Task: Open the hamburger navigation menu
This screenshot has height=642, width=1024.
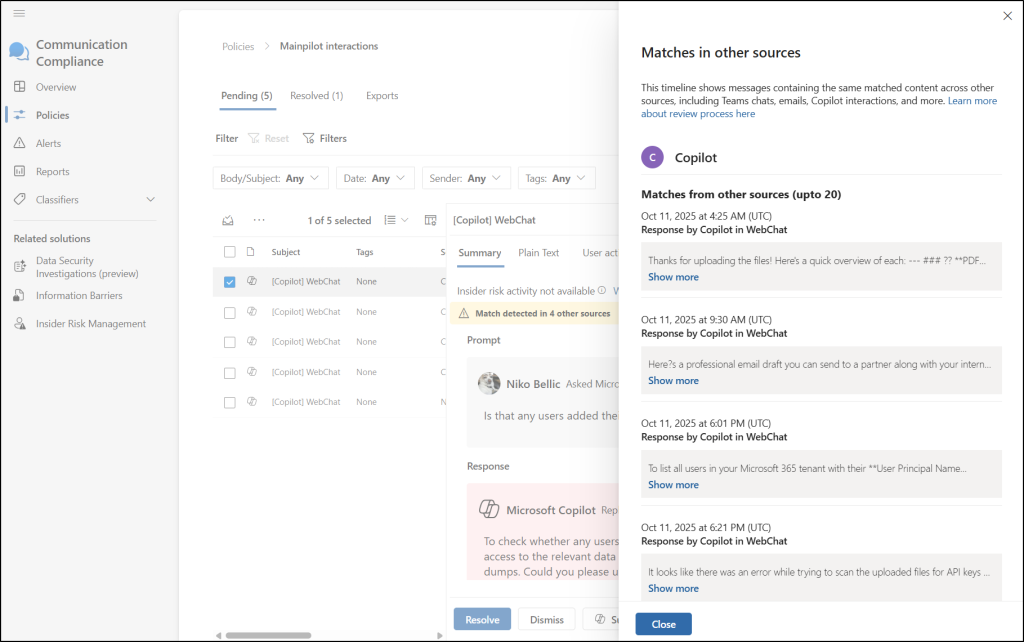Action: [x=19, y=12]
